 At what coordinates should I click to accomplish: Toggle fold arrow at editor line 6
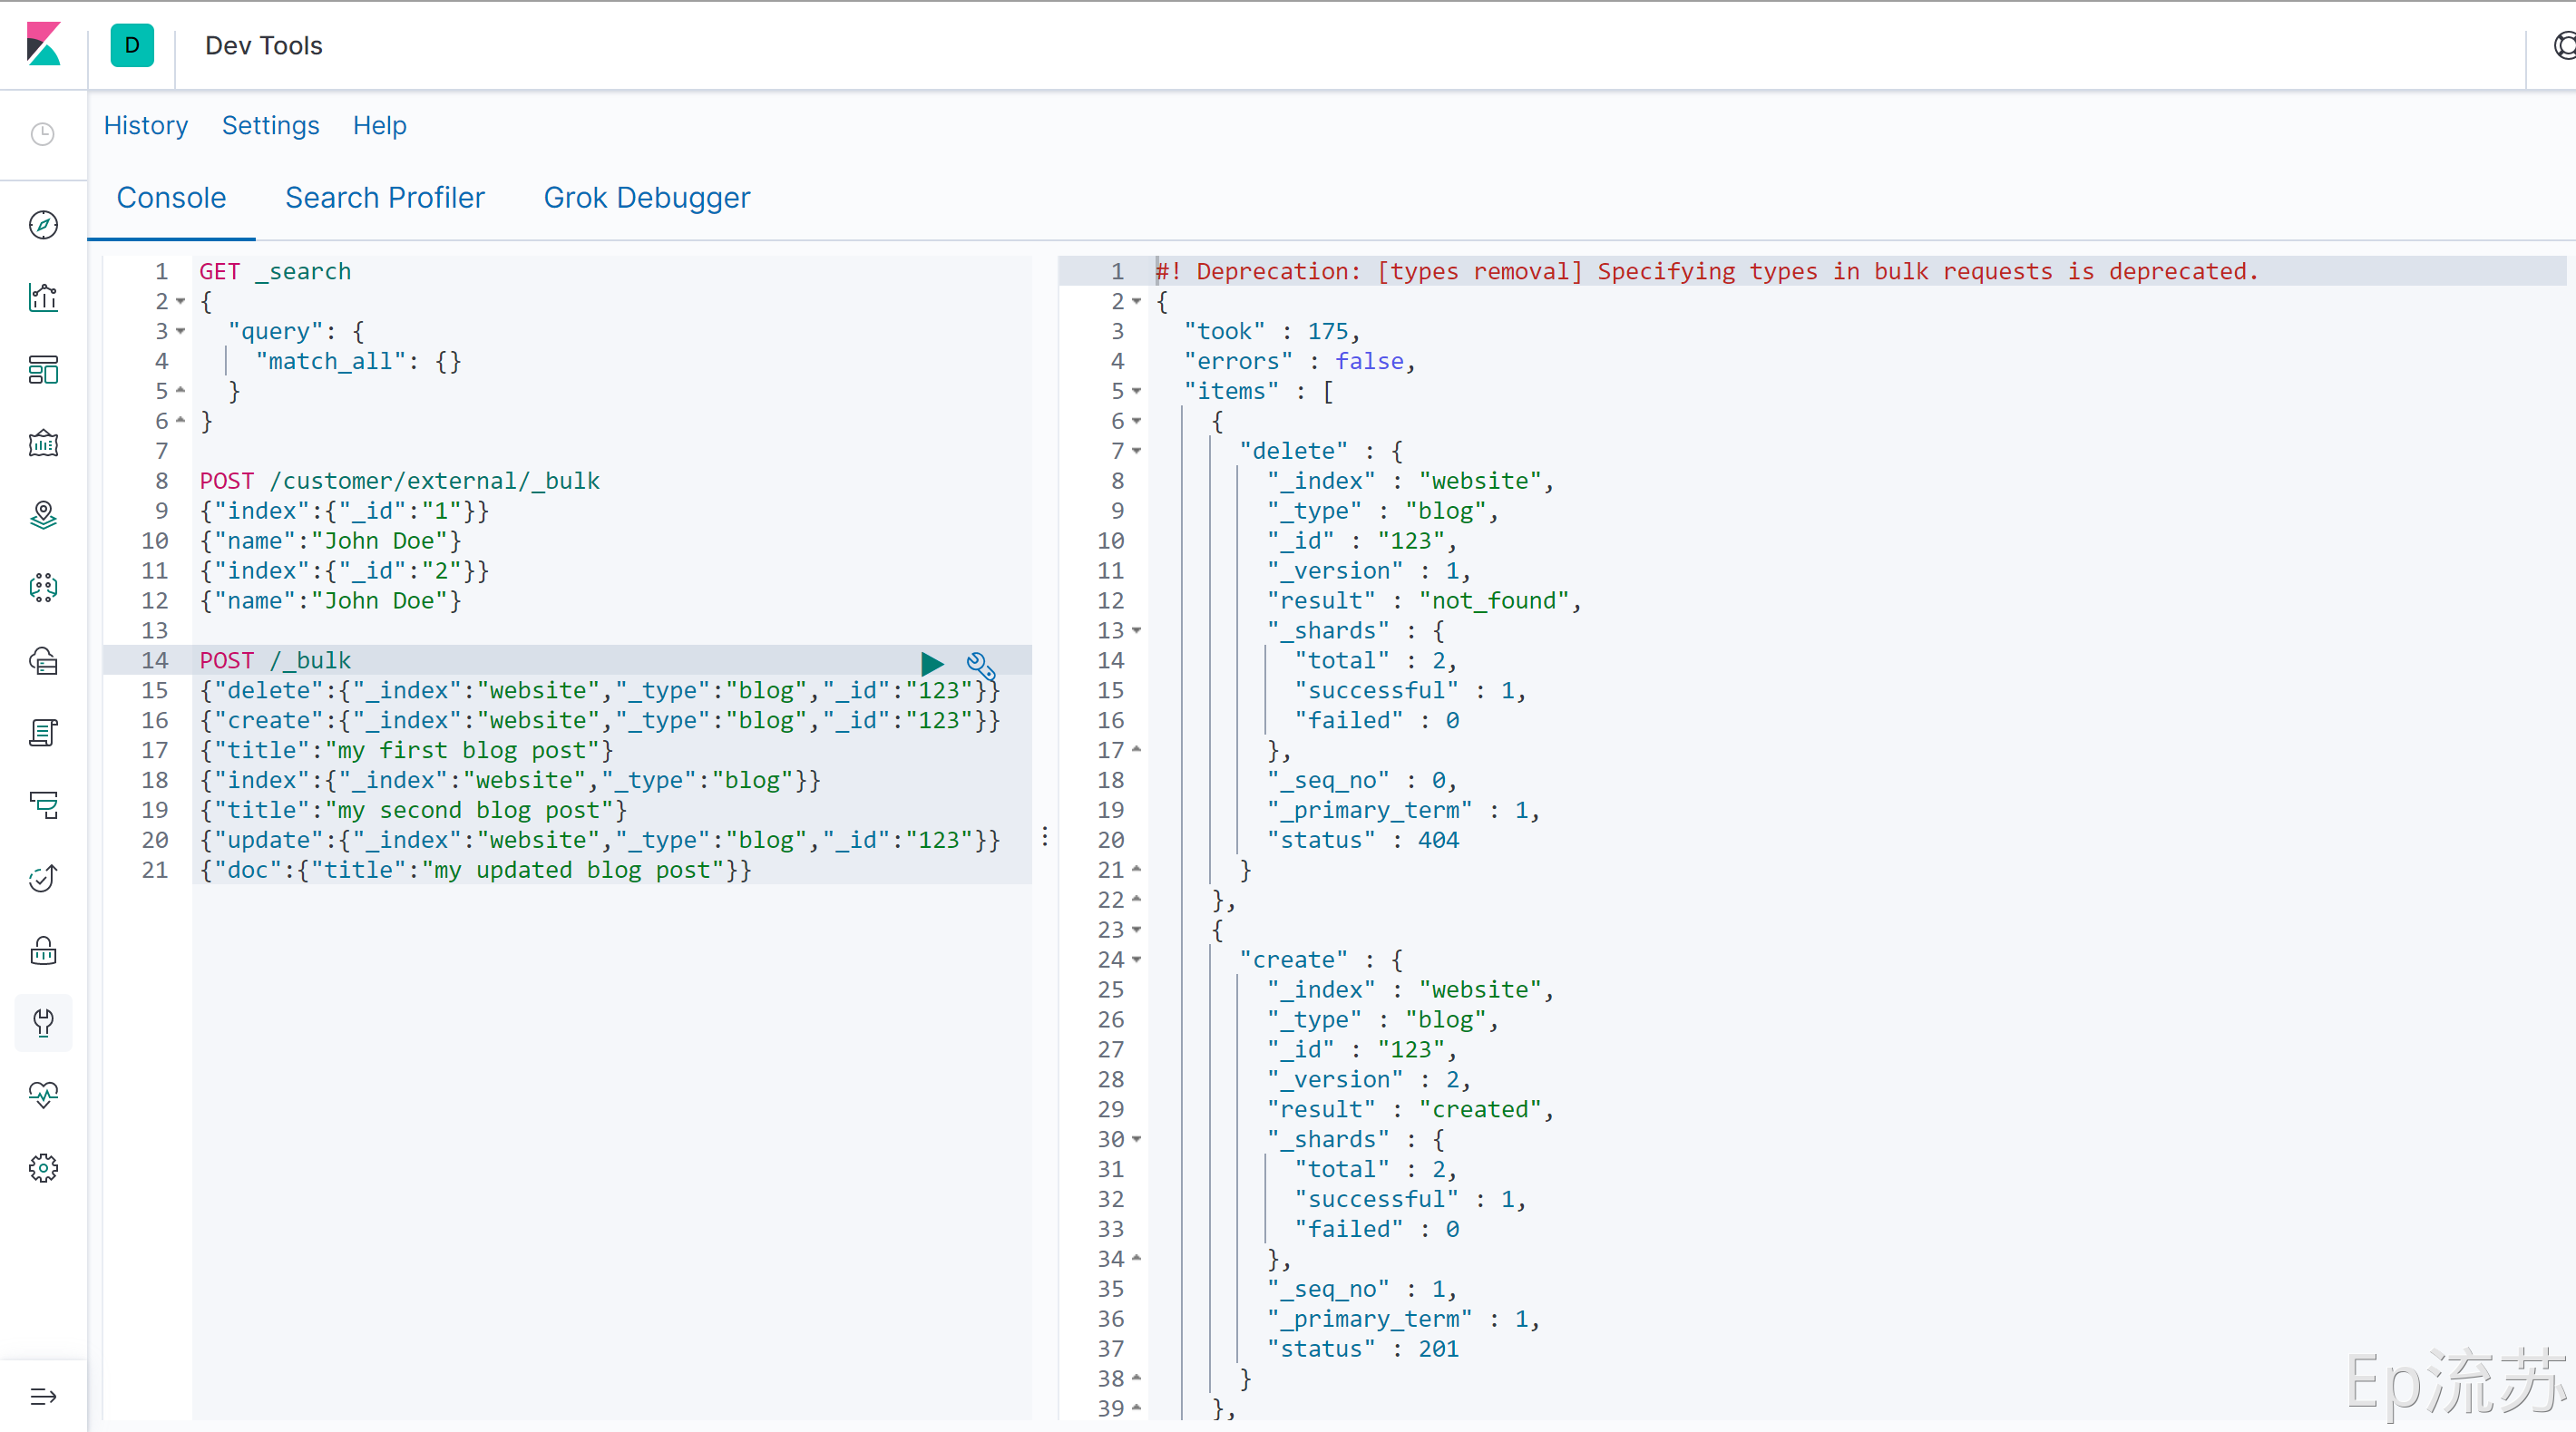point(180,420)
